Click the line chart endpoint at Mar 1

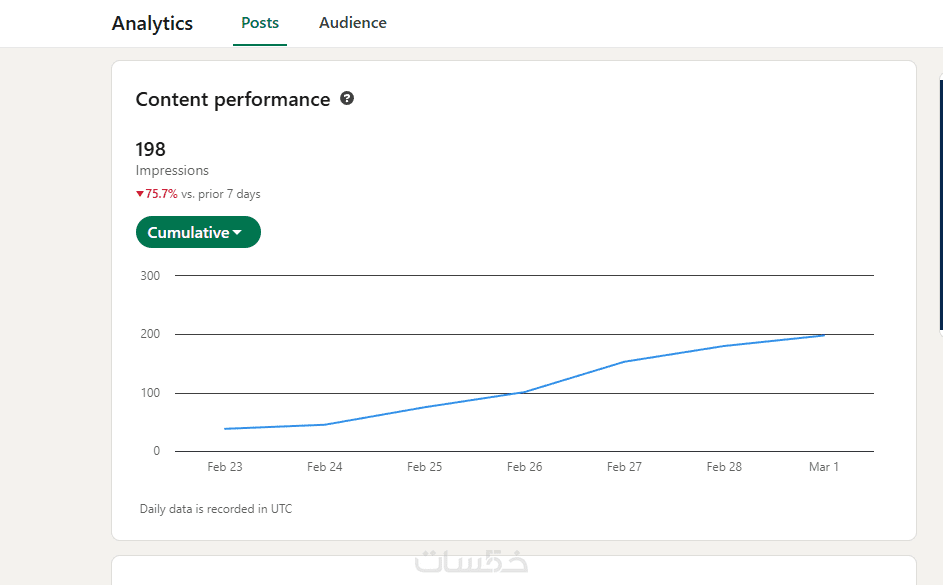824,335
